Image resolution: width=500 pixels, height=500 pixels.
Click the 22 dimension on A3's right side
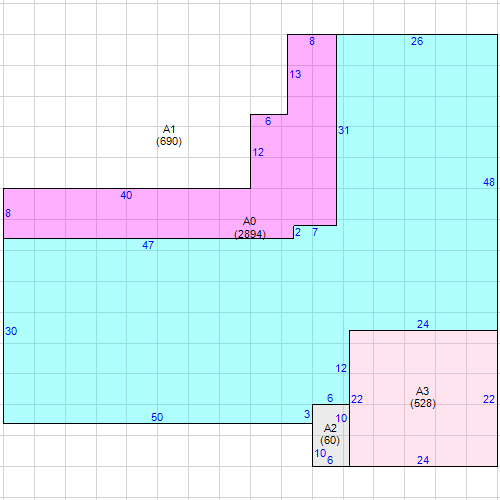[489, 399]
